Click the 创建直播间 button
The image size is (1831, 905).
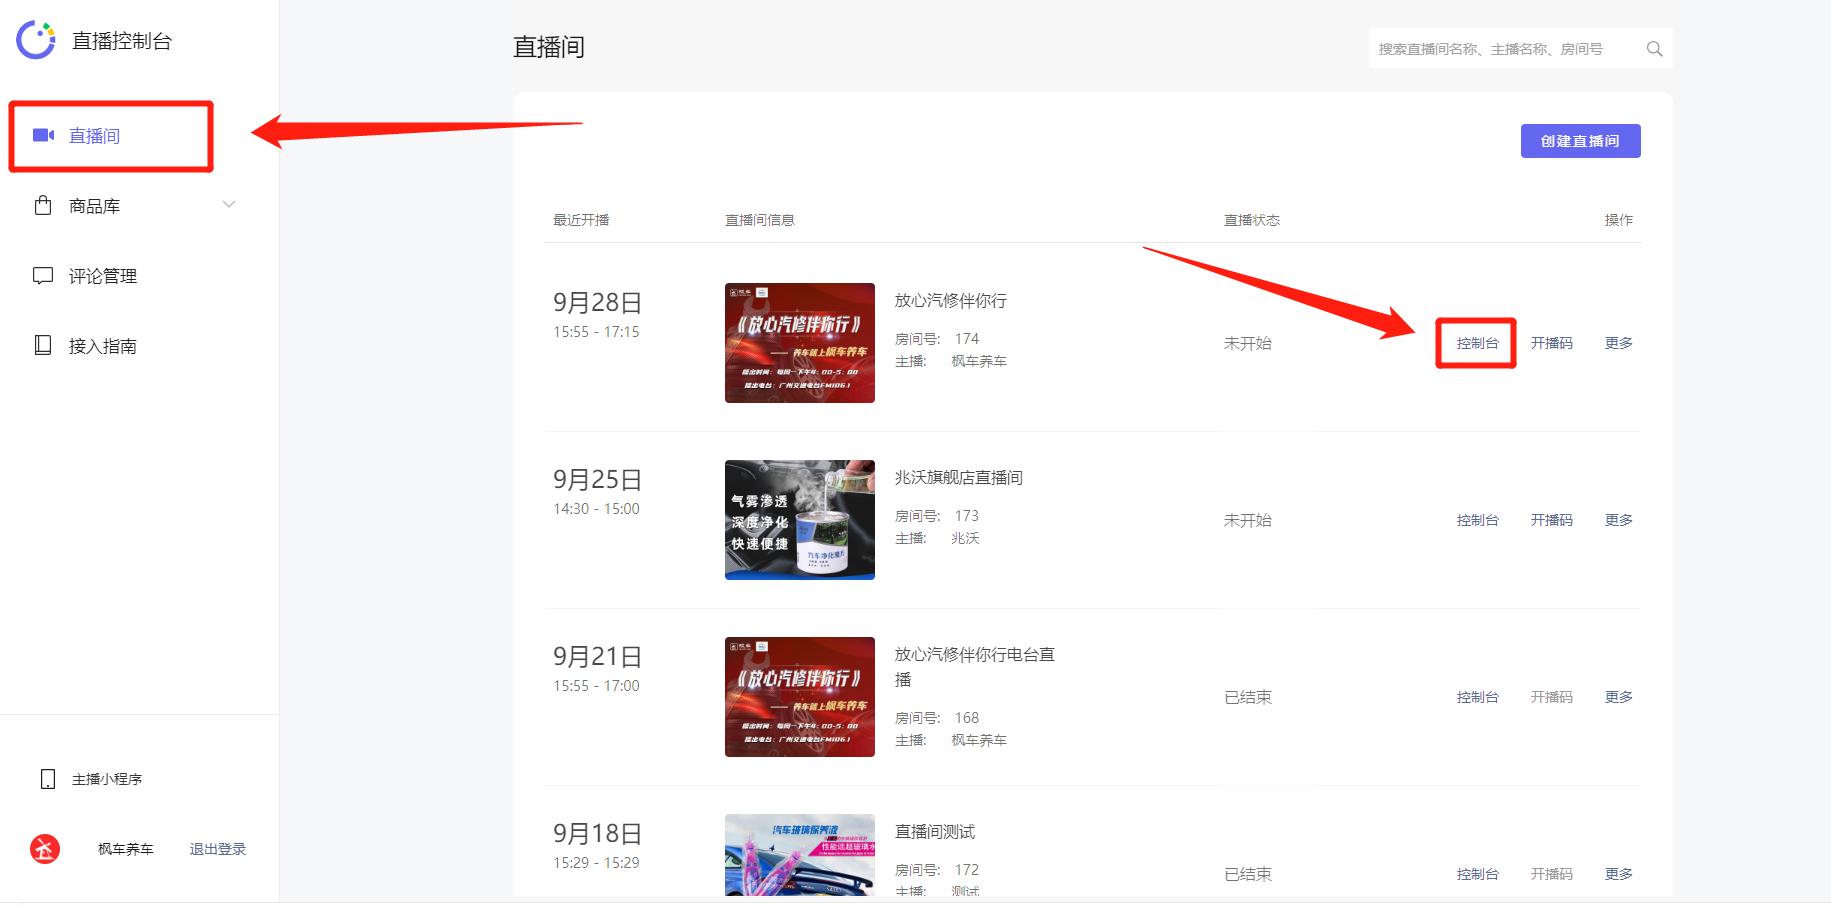pyautogui.click(x=1580, y=141)
